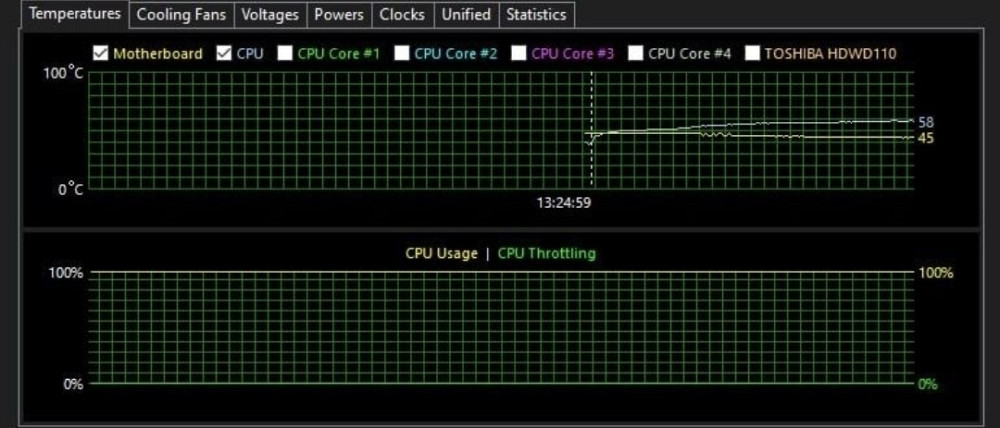This screenshot has width=1000, height=428.
Task: Click the CPU Throttling graph label
Action: tap(546, 254)
